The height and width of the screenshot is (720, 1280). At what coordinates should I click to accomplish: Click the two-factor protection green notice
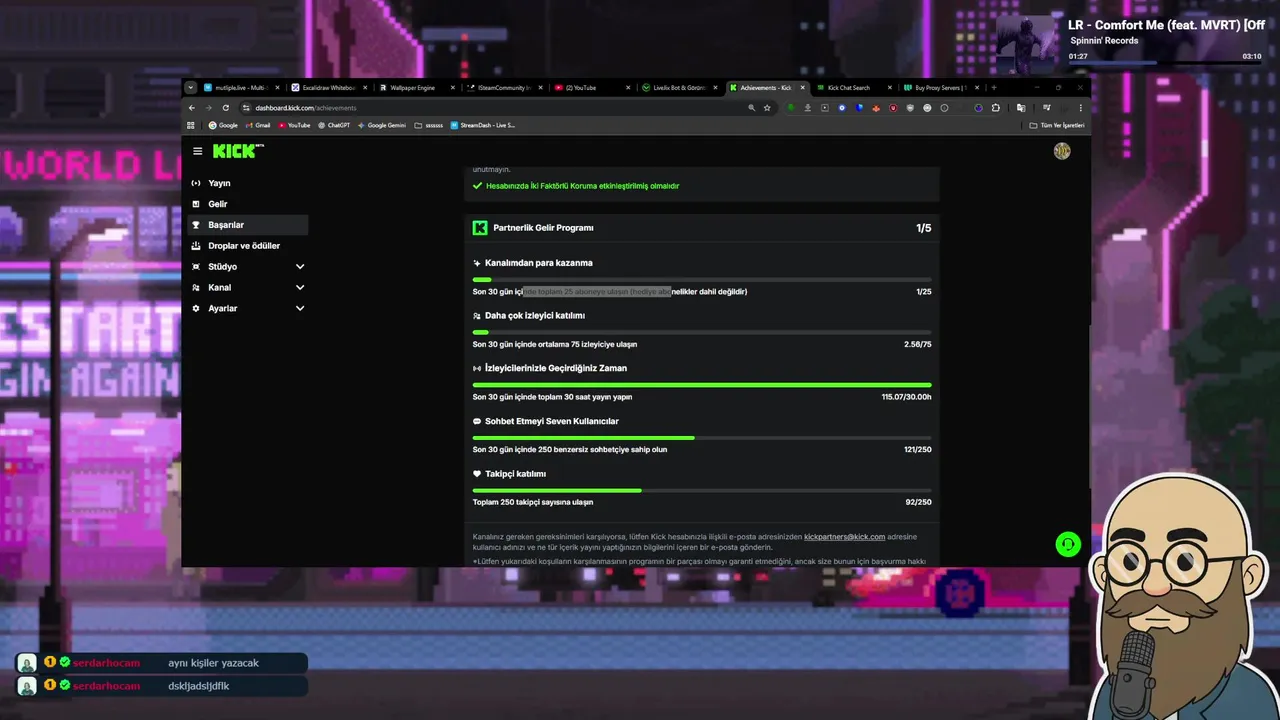tap(576, 186)
